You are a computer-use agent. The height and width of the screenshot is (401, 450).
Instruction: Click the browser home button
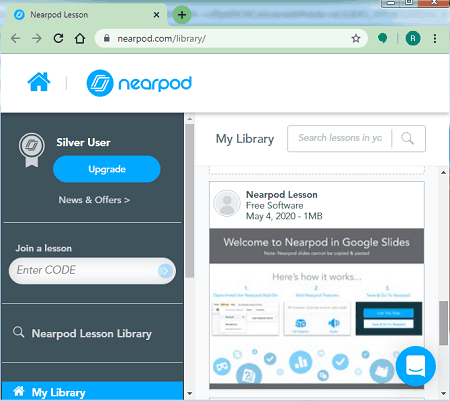[x=80, y=38]
